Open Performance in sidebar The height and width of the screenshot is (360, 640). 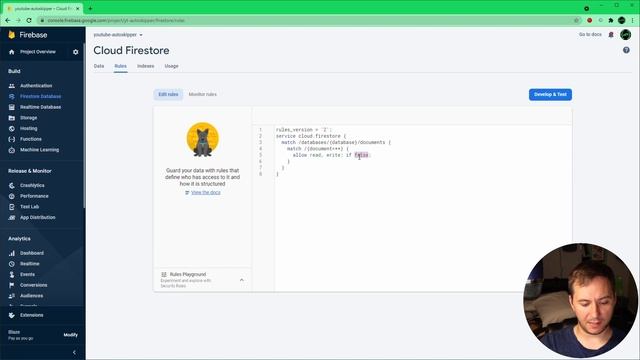pos(34,196)
